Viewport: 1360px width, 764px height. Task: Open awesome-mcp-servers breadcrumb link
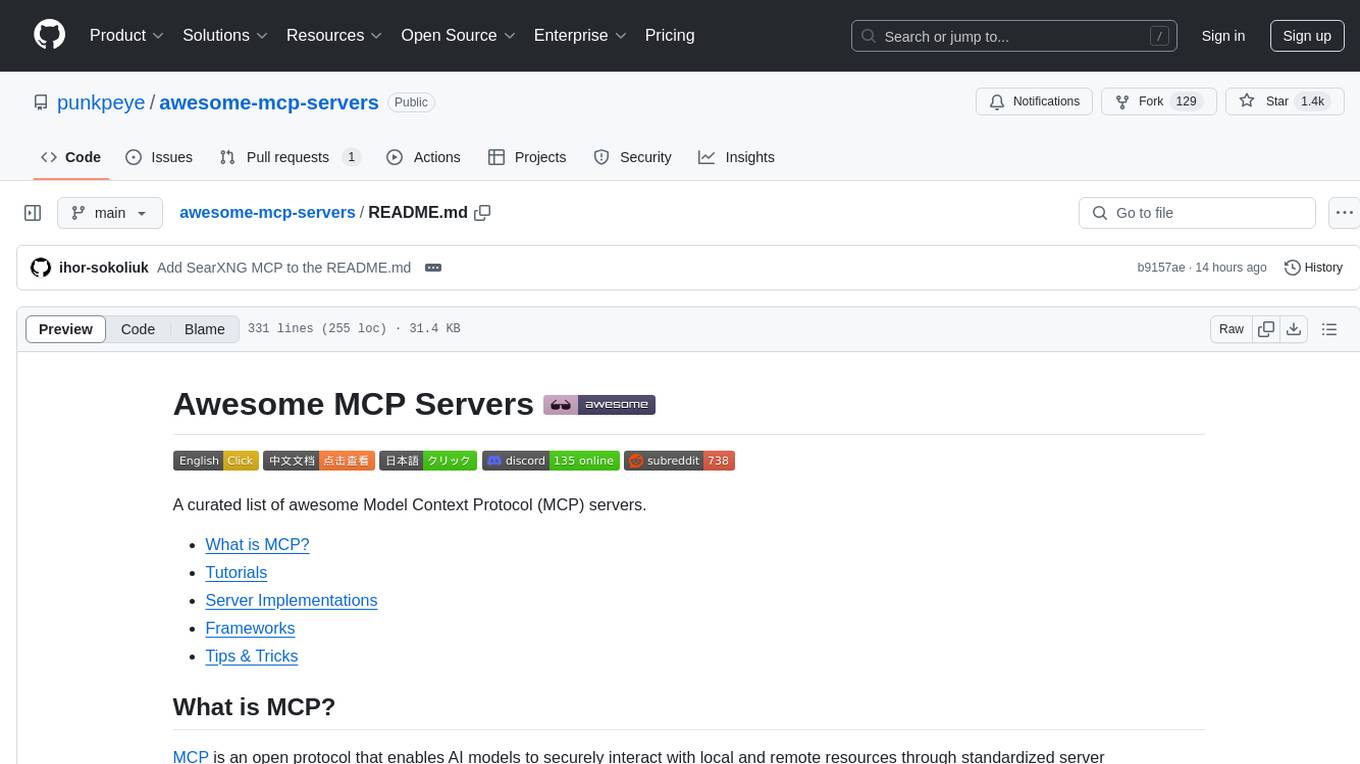(267, 212)
